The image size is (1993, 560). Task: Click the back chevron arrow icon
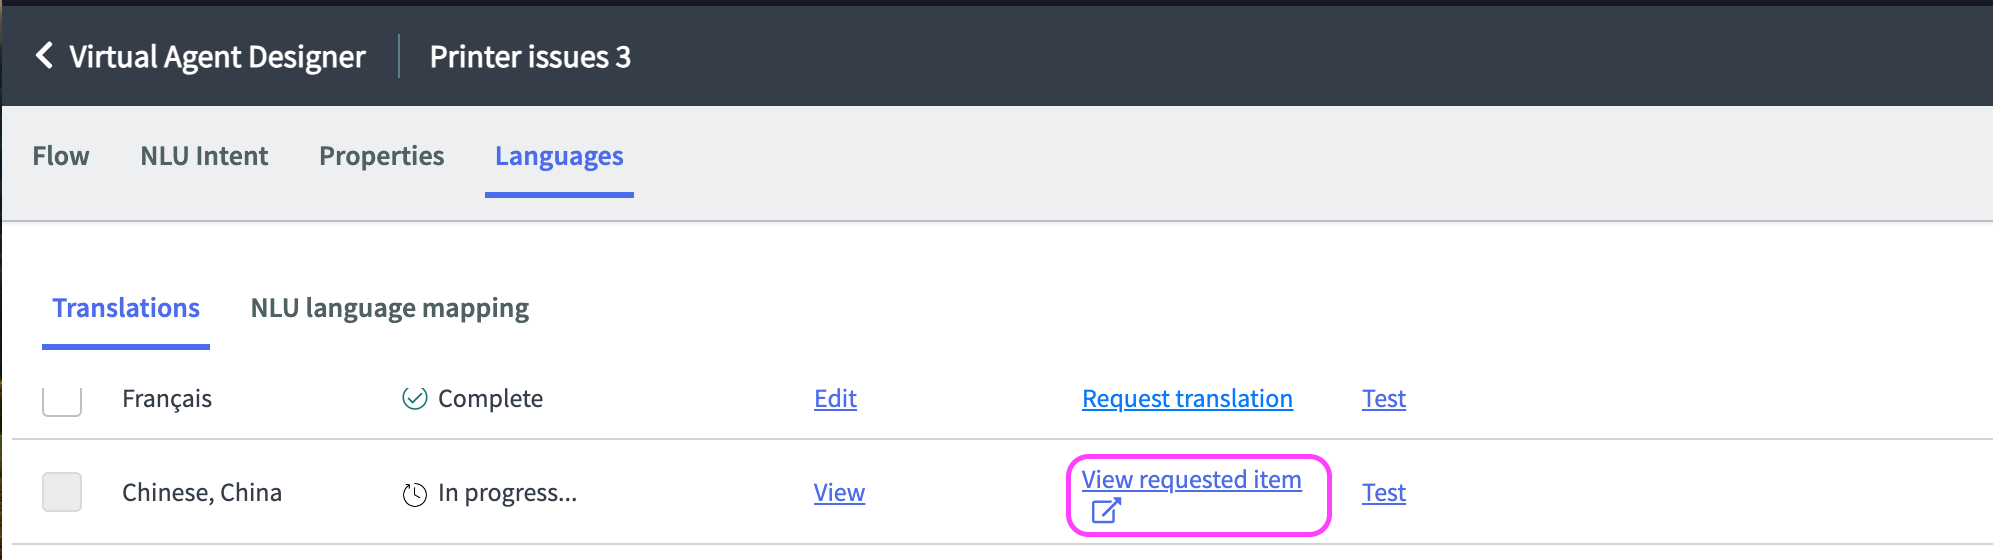[44, 56]
